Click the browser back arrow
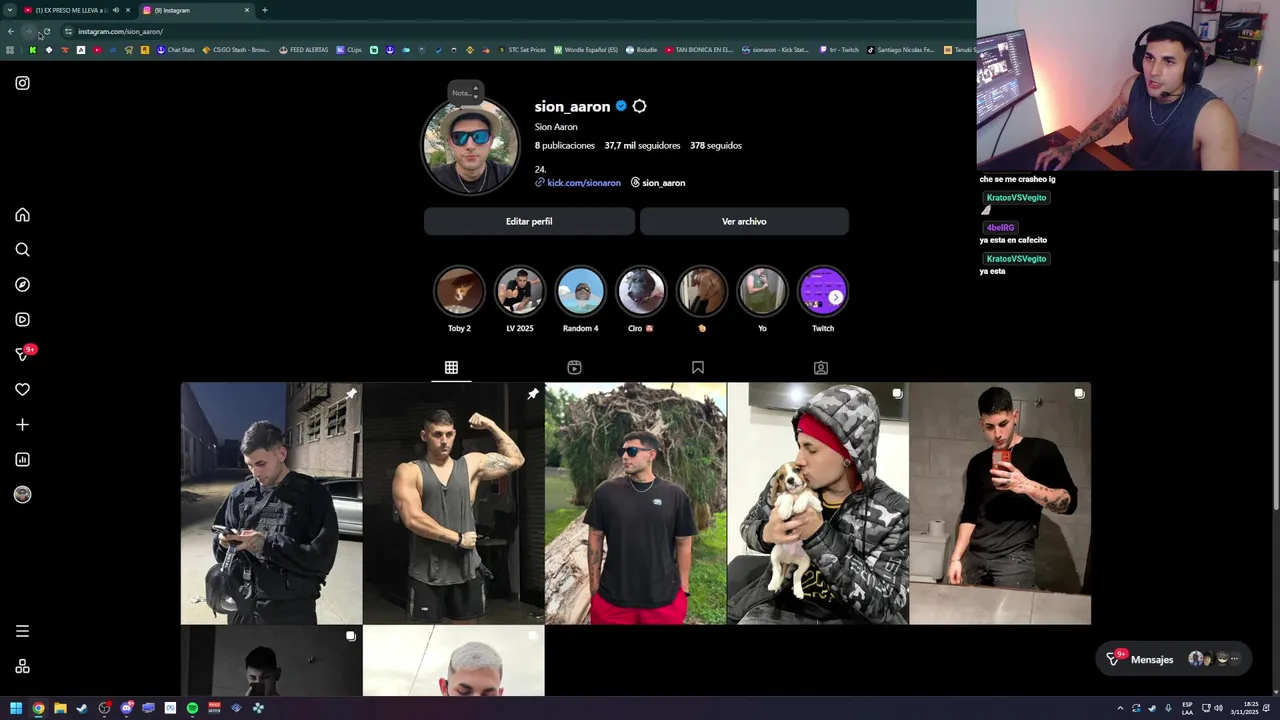 11,31
